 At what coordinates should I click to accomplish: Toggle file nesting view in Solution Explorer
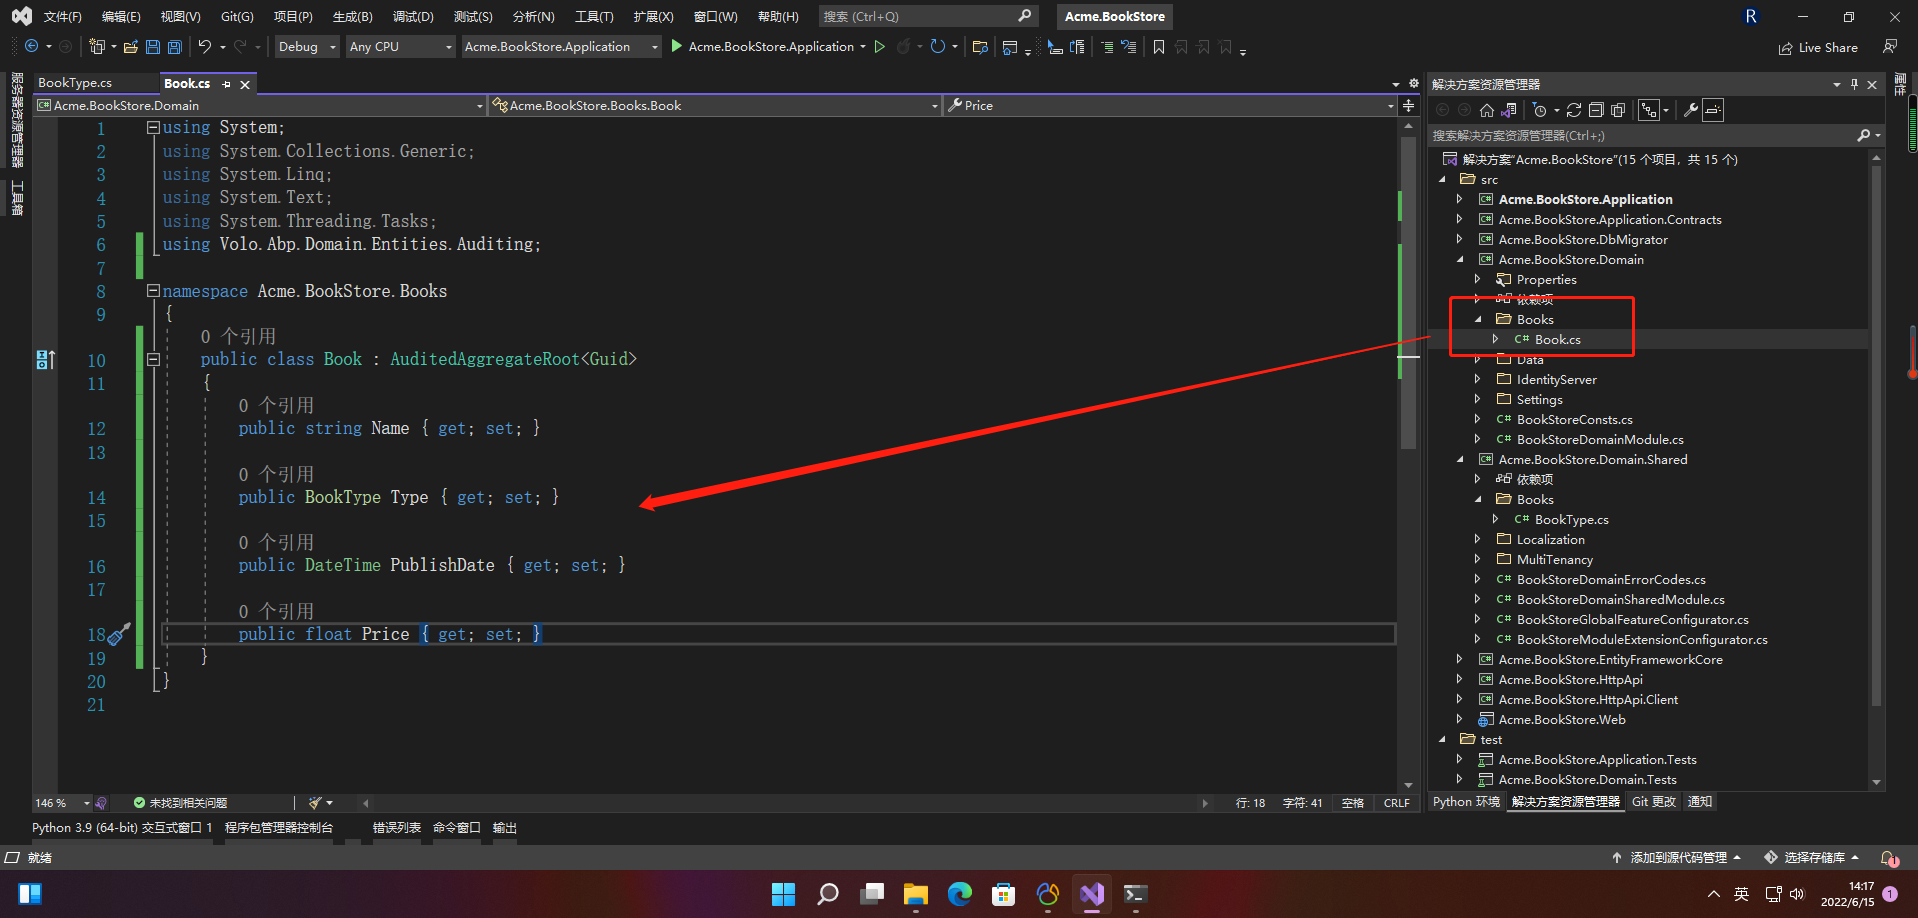(1649, 110)
